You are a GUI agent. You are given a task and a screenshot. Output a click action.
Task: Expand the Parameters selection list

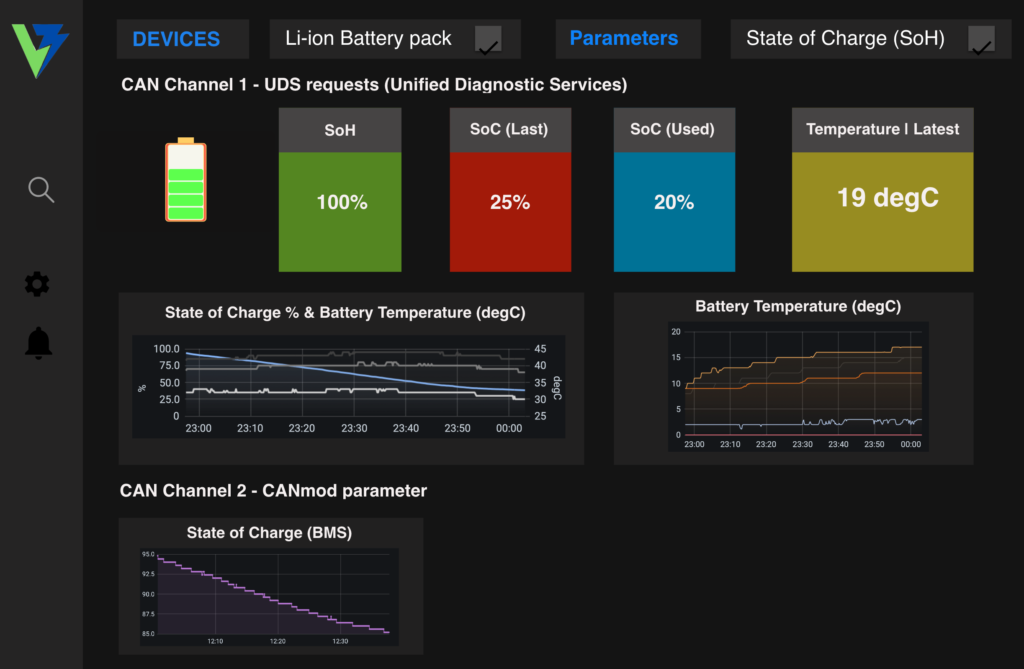(628, 38)
